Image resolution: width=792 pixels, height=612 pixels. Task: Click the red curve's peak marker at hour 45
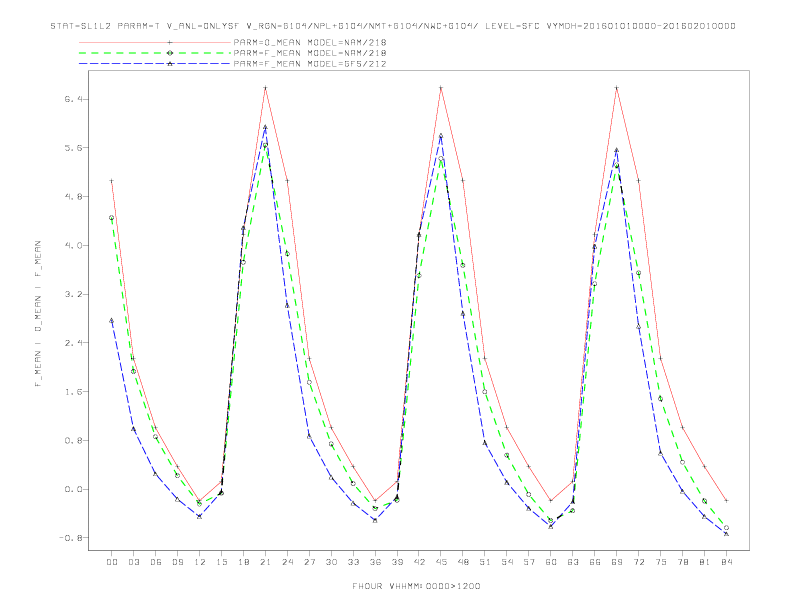441,88
